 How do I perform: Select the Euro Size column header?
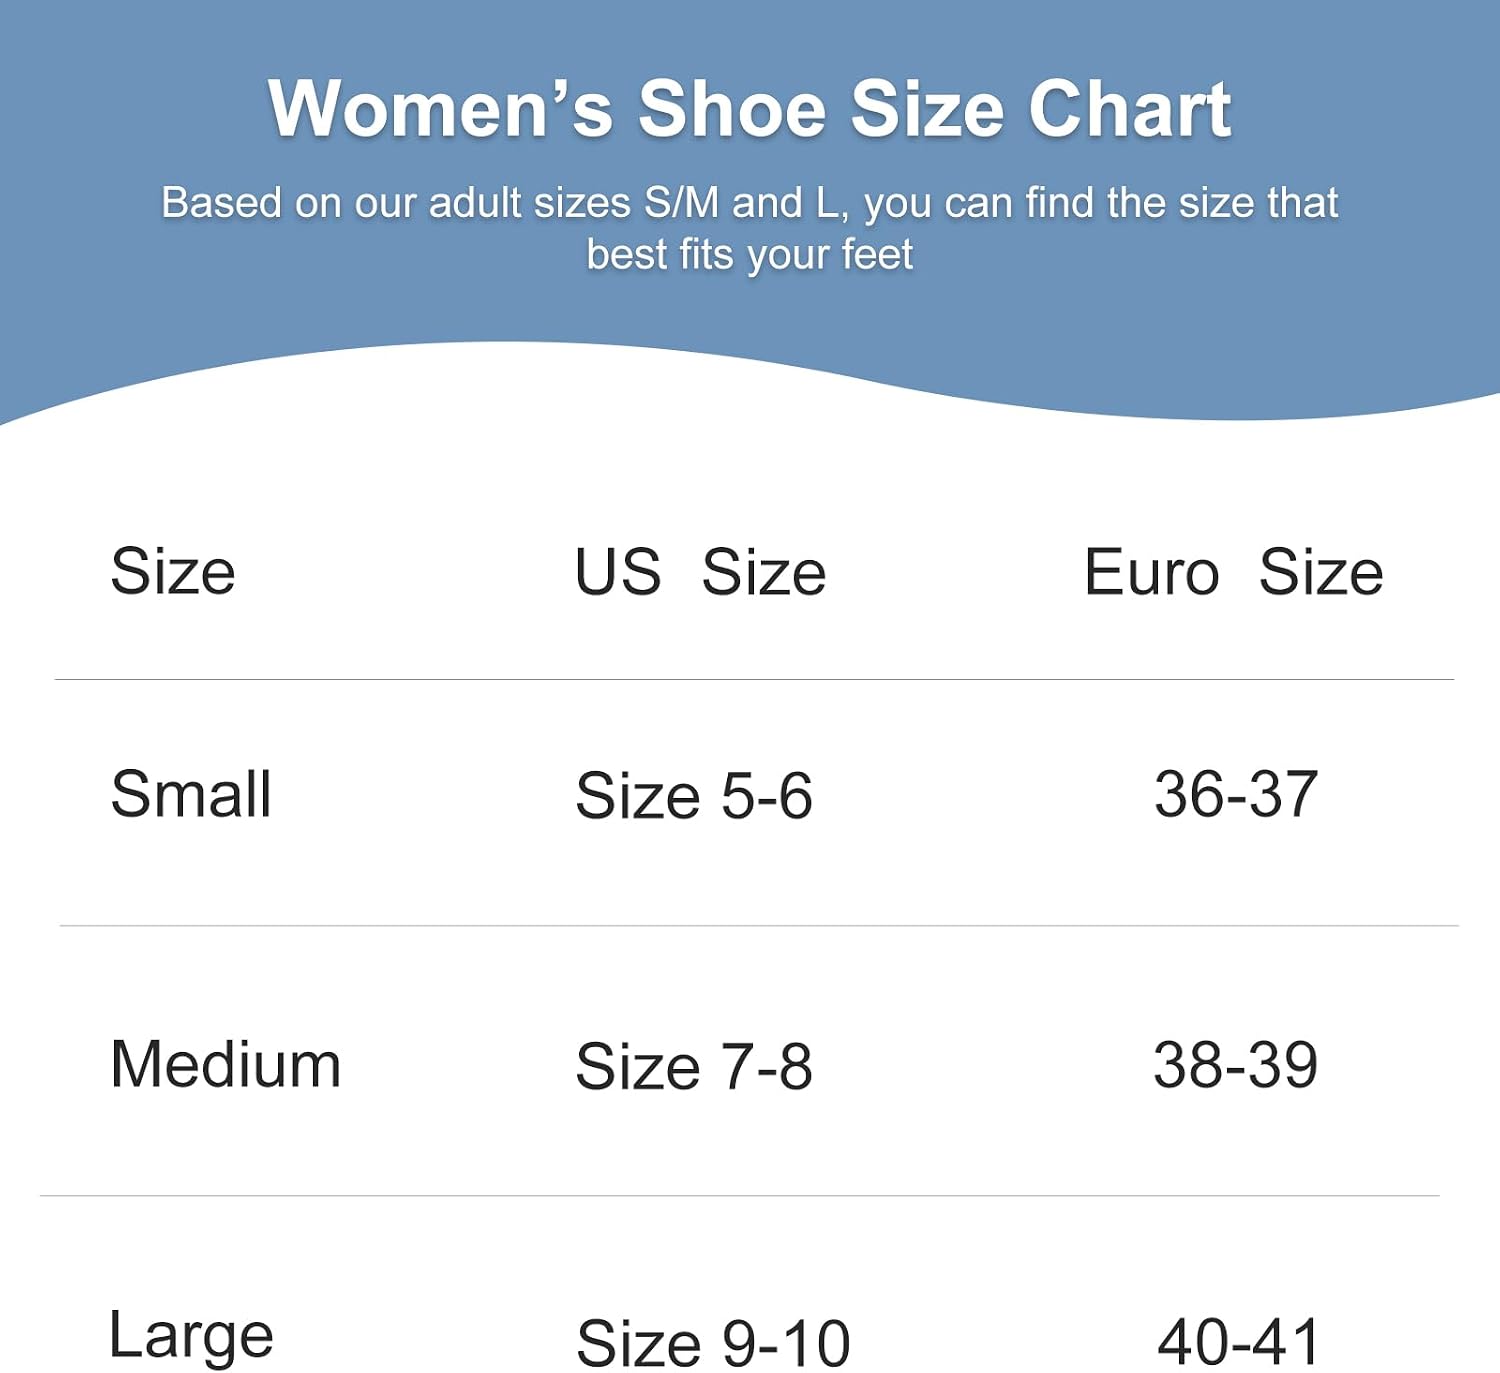(1234, 572)
